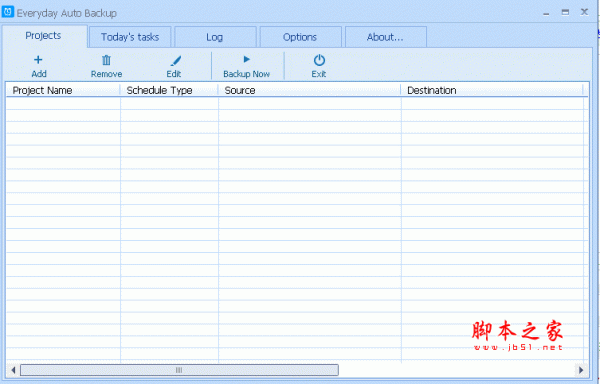The width and height of the screenshot is (600, 384).
Task: Click the horizontal scrollbar left arrow
Action: (x=13, y=370)
